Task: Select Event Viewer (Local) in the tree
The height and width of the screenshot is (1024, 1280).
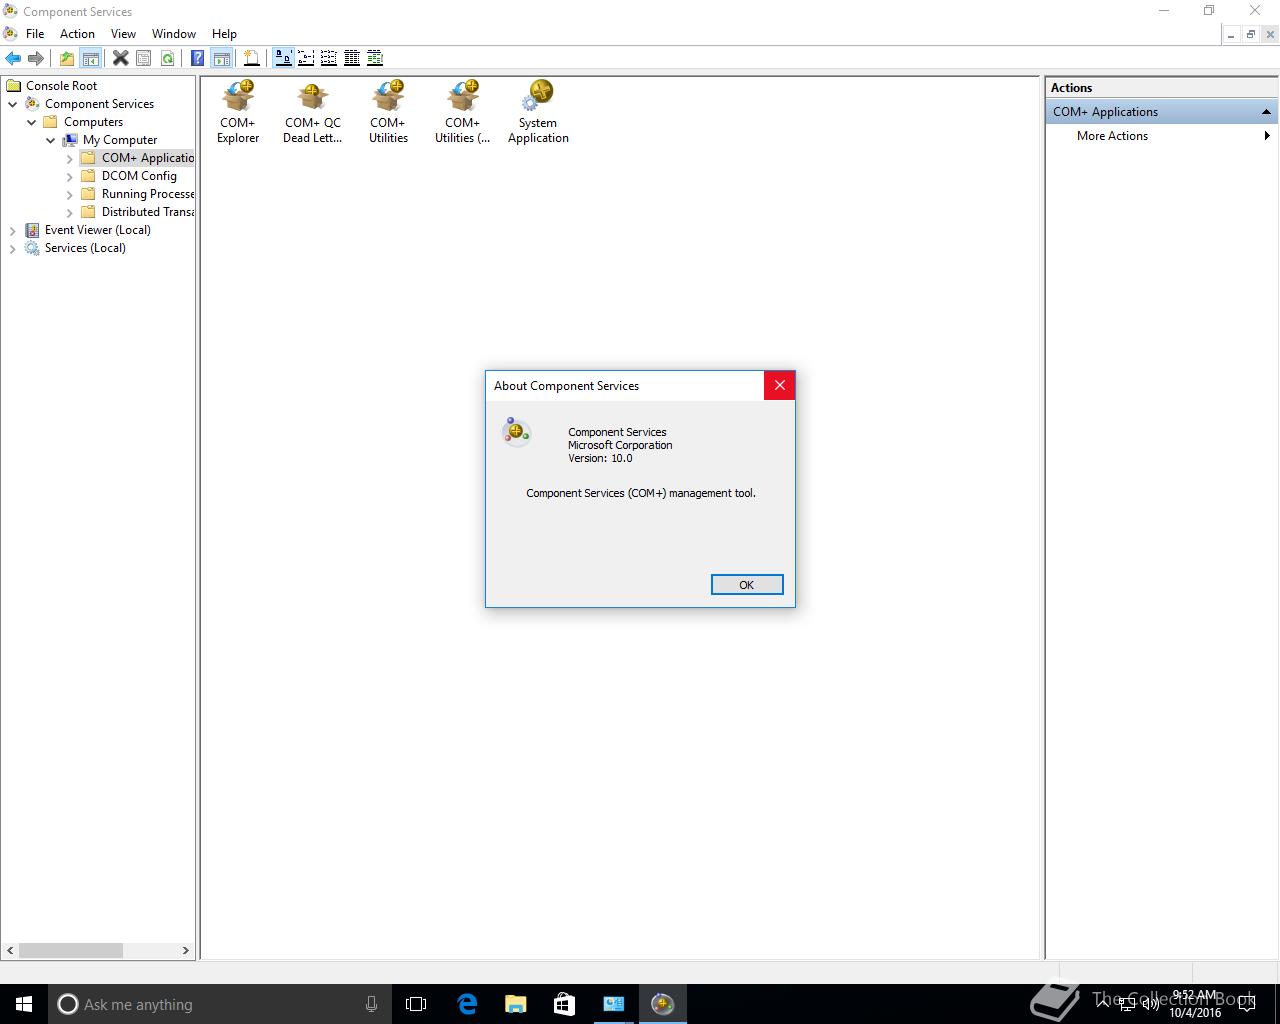Action: 98,230
